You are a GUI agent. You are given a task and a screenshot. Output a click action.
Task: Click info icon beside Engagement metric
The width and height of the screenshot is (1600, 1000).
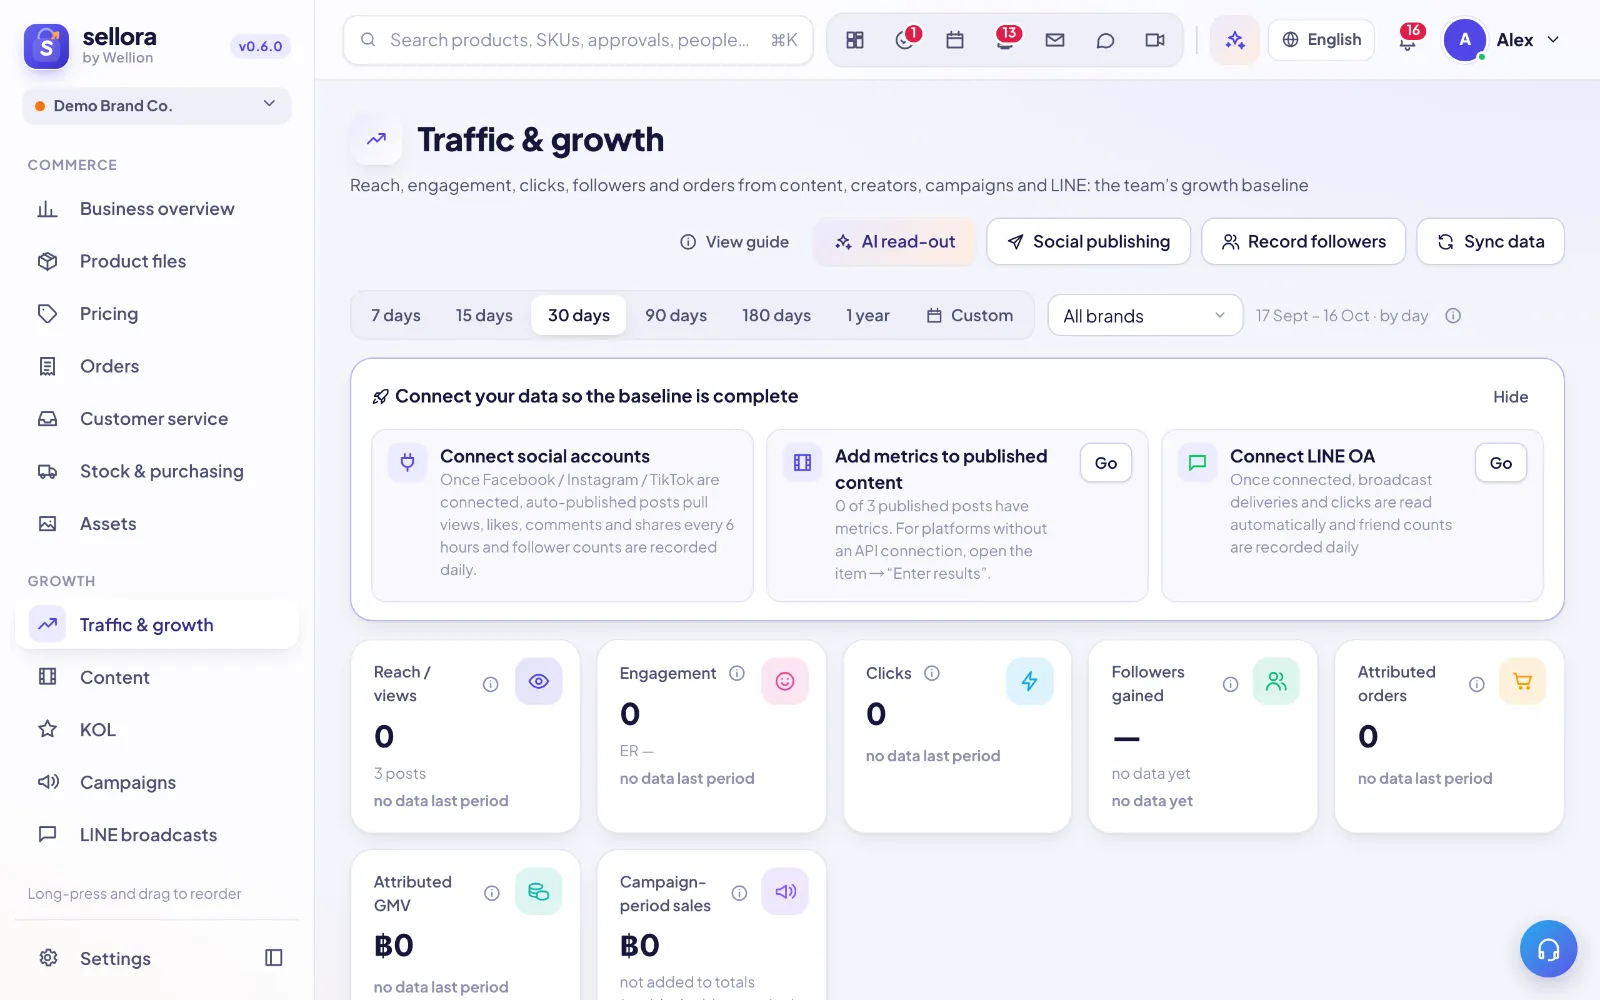(737, 673)
